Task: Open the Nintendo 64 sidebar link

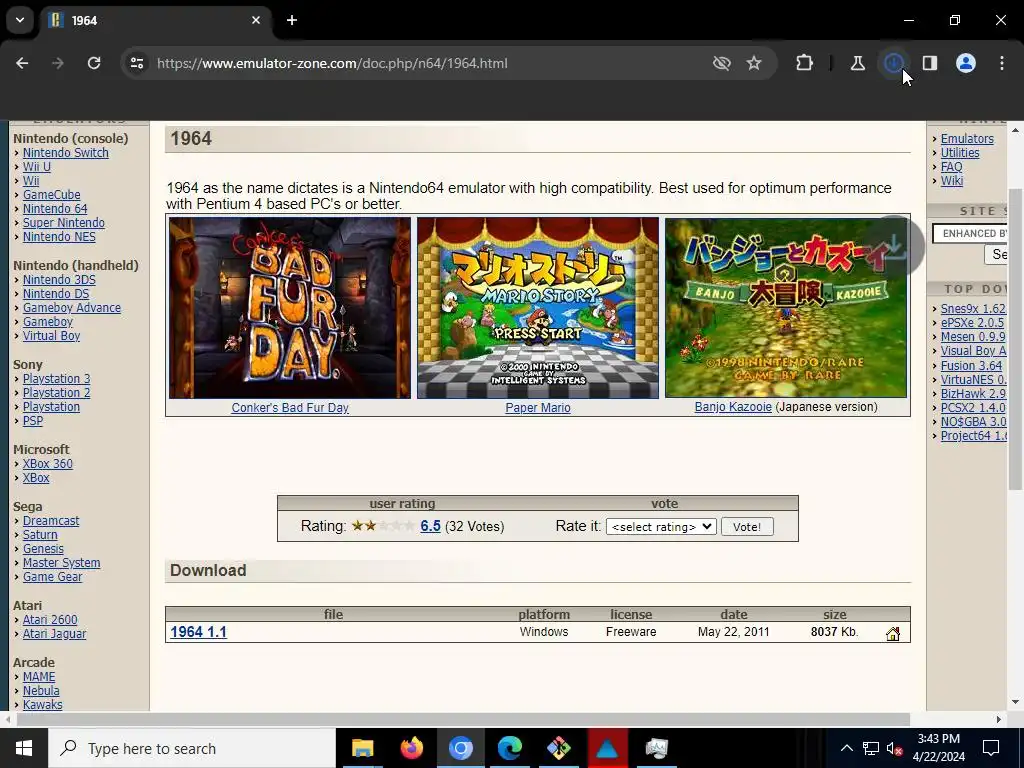Action: 55,209
